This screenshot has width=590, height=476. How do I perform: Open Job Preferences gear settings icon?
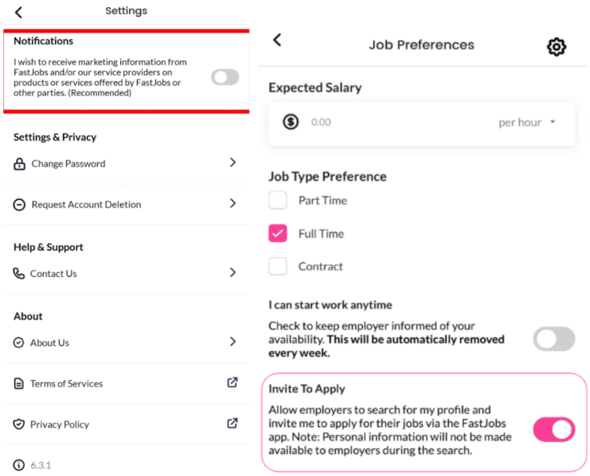tap(556, 47)
